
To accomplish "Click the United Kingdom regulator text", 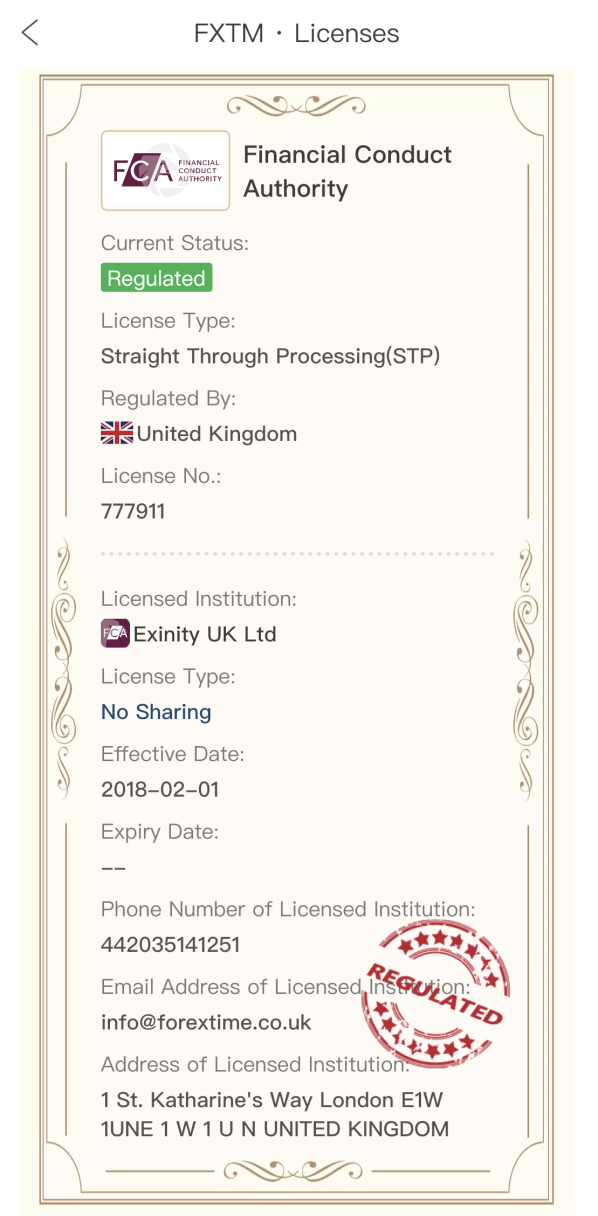I will 217,435.
